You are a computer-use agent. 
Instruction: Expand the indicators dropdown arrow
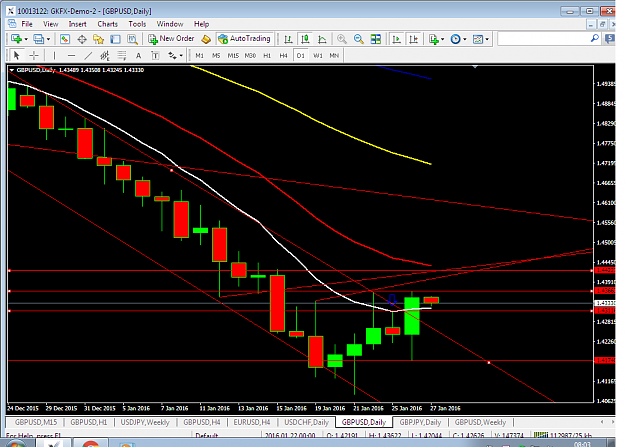click(443, 39)
